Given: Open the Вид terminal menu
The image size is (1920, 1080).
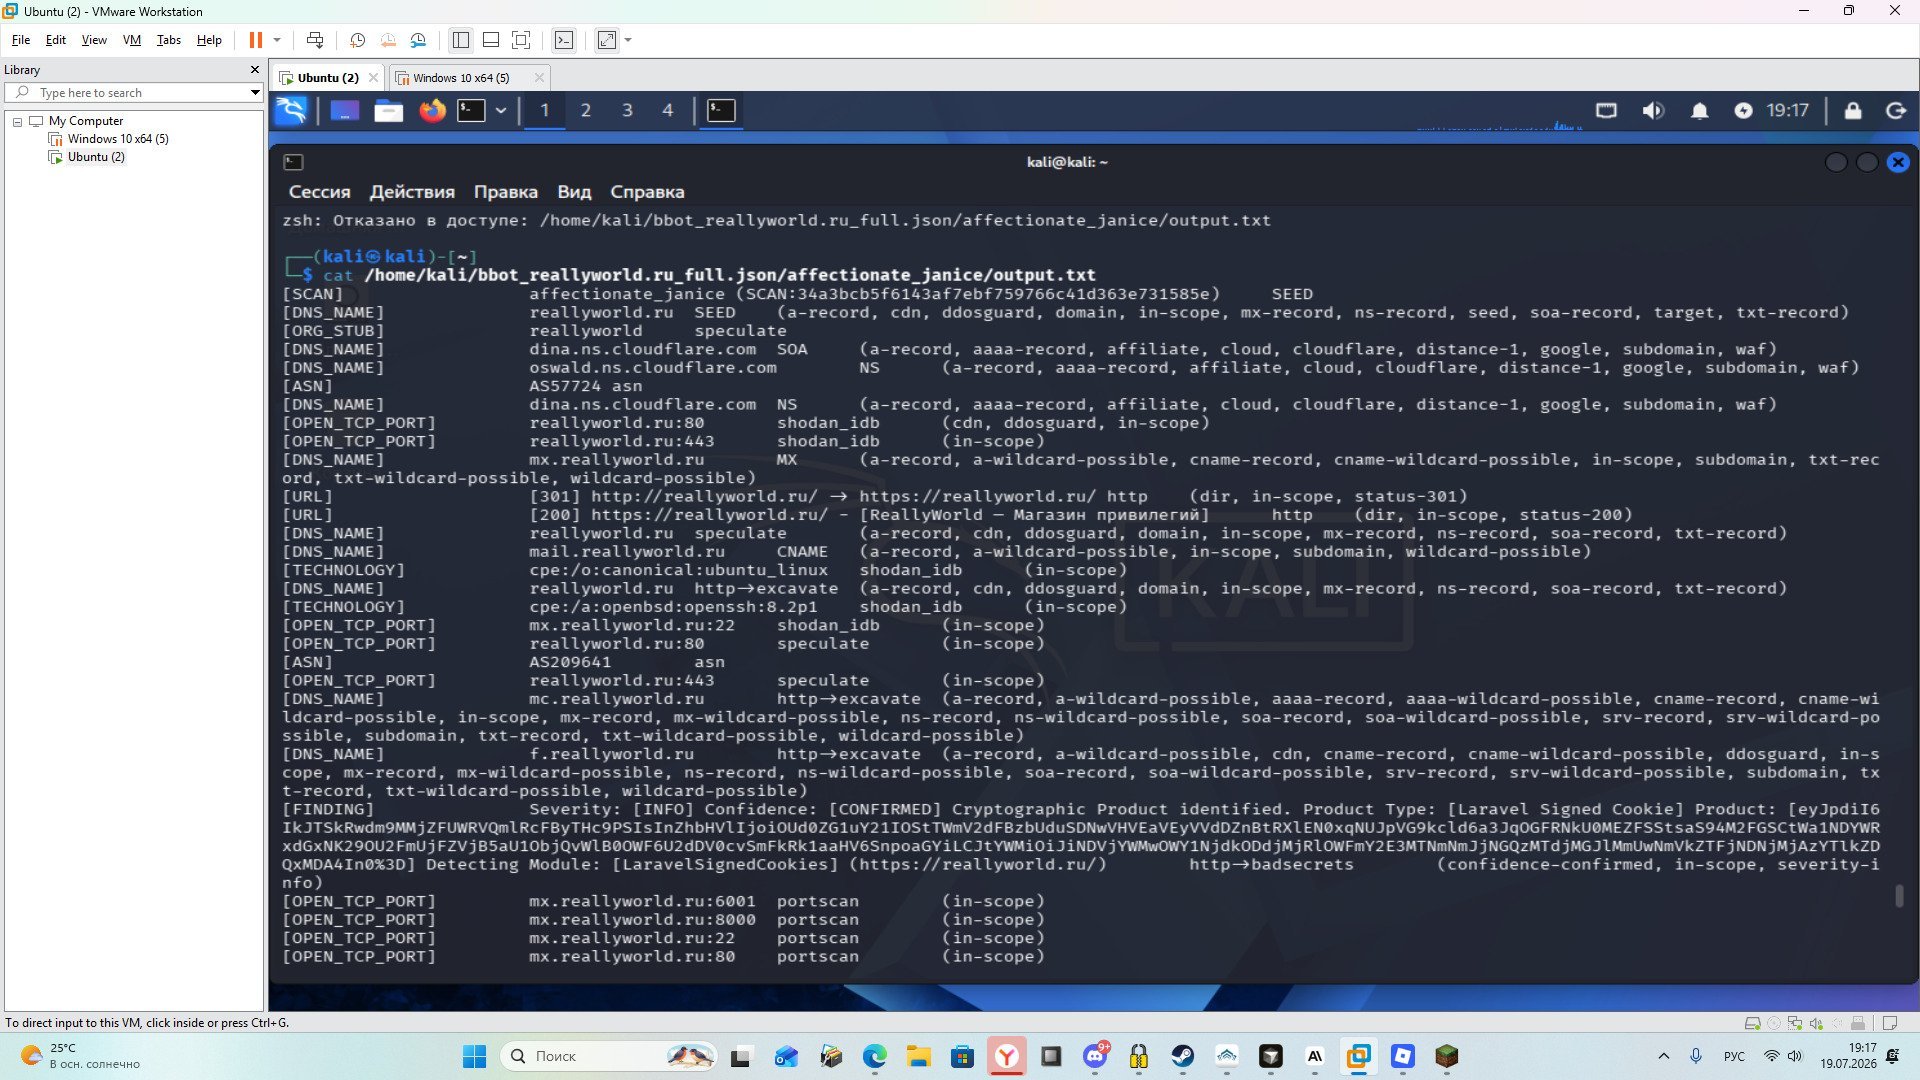Looking at the screenshot, I should [574, 192].
